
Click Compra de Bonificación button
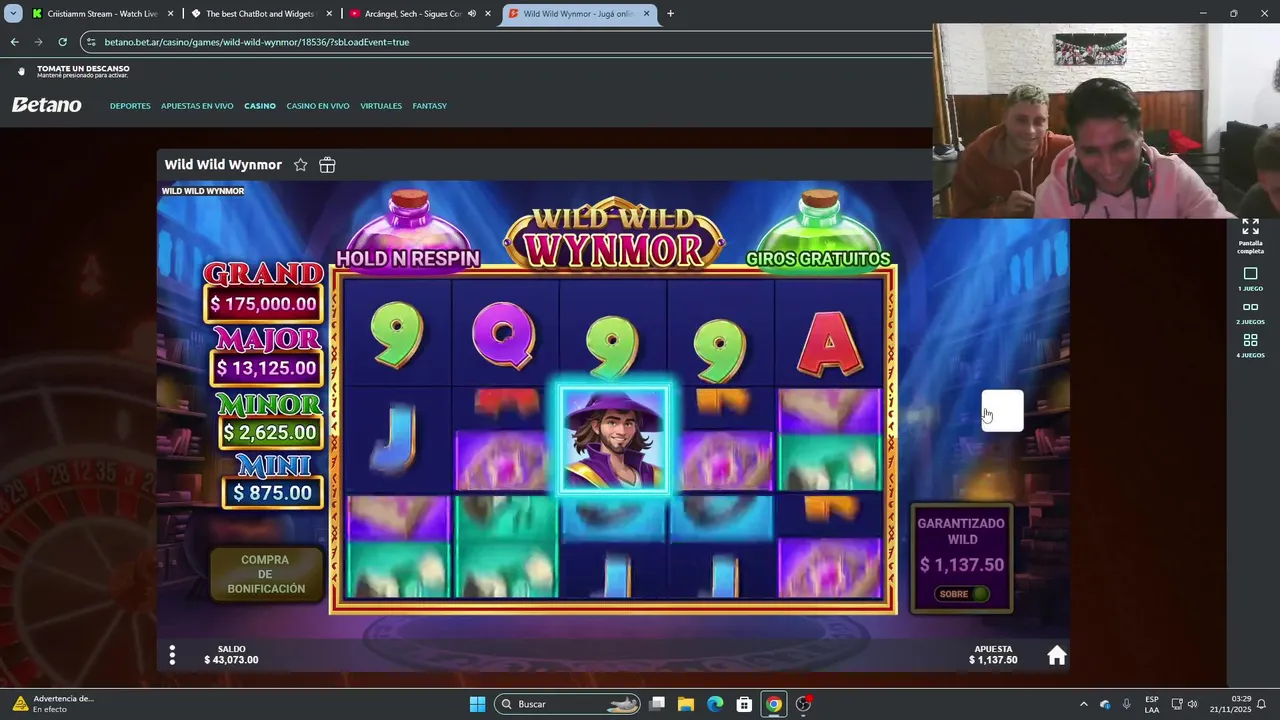click(x=266, y=574)
